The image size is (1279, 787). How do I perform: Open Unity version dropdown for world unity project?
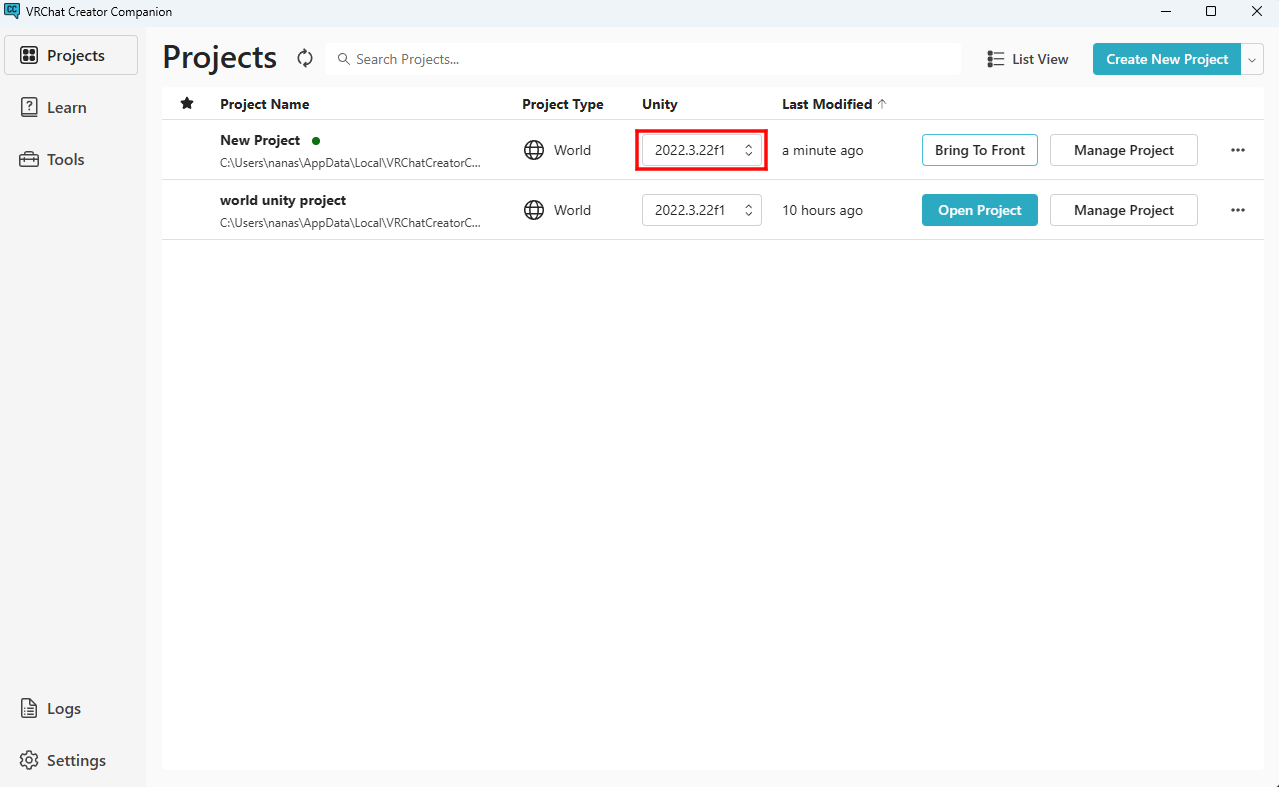pos(702,210)
